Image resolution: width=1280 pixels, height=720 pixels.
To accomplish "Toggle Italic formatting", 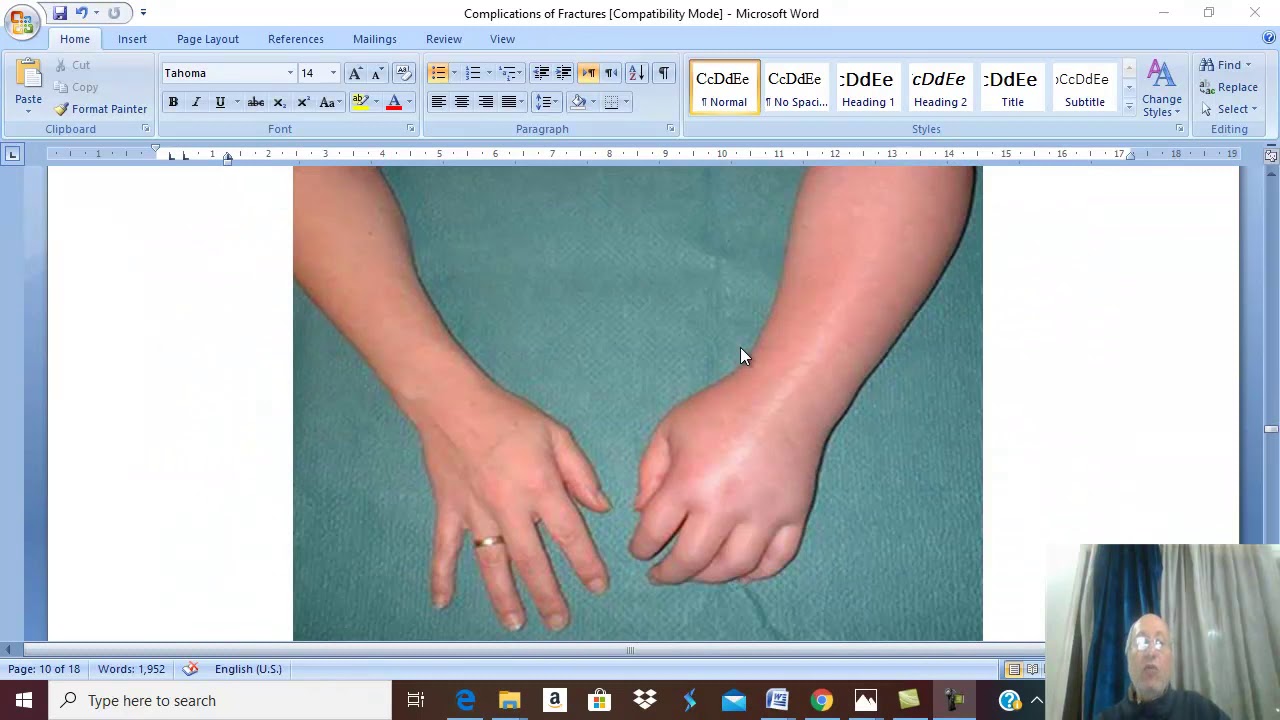I will [x=196, y=102].
